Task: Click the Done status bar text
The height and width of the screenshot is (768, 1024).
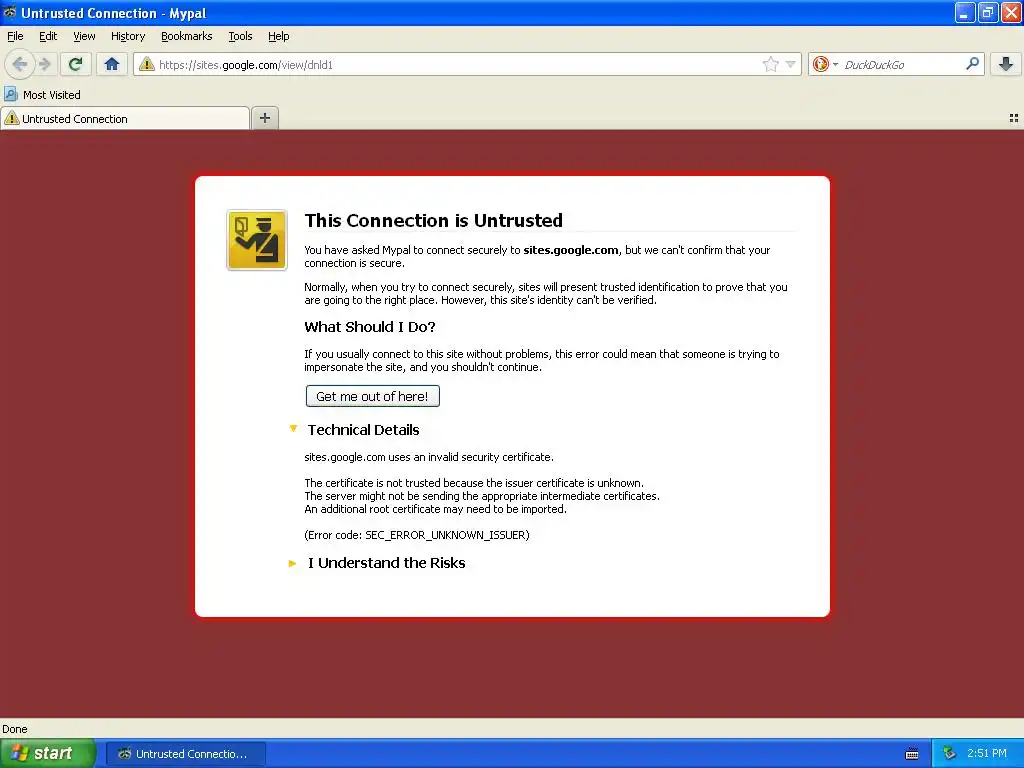Action: tap(15, 729)
